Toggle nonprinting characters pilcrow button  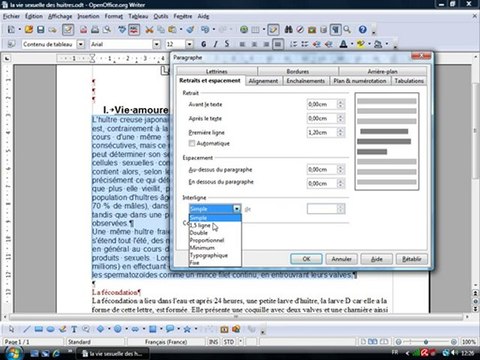pyautogui.click(x=335, y=29)
